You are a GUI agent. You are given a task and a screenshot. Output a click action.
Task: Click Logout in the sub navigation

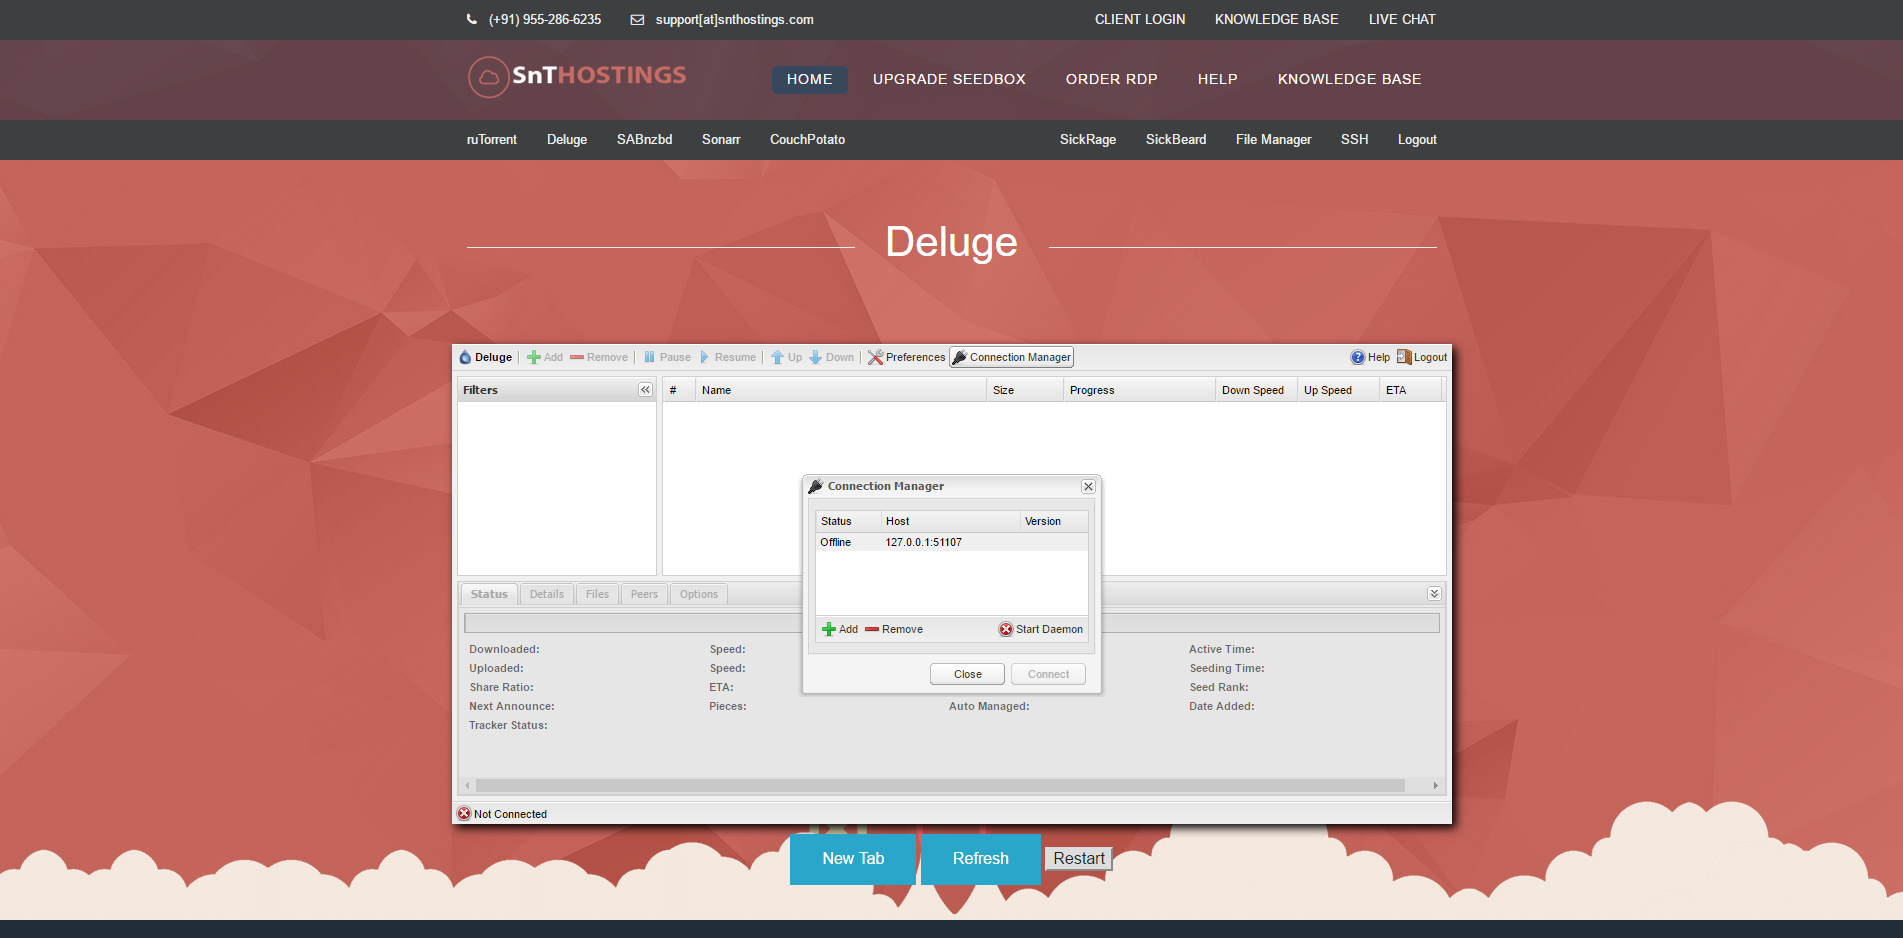(x=1417, y=140)
